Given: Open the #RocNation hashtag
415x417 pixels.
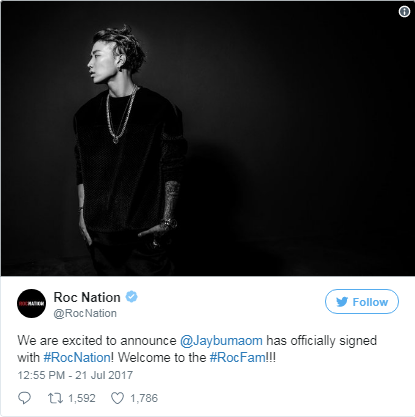Looking at the screenshot, I should [x=77, y=358].
